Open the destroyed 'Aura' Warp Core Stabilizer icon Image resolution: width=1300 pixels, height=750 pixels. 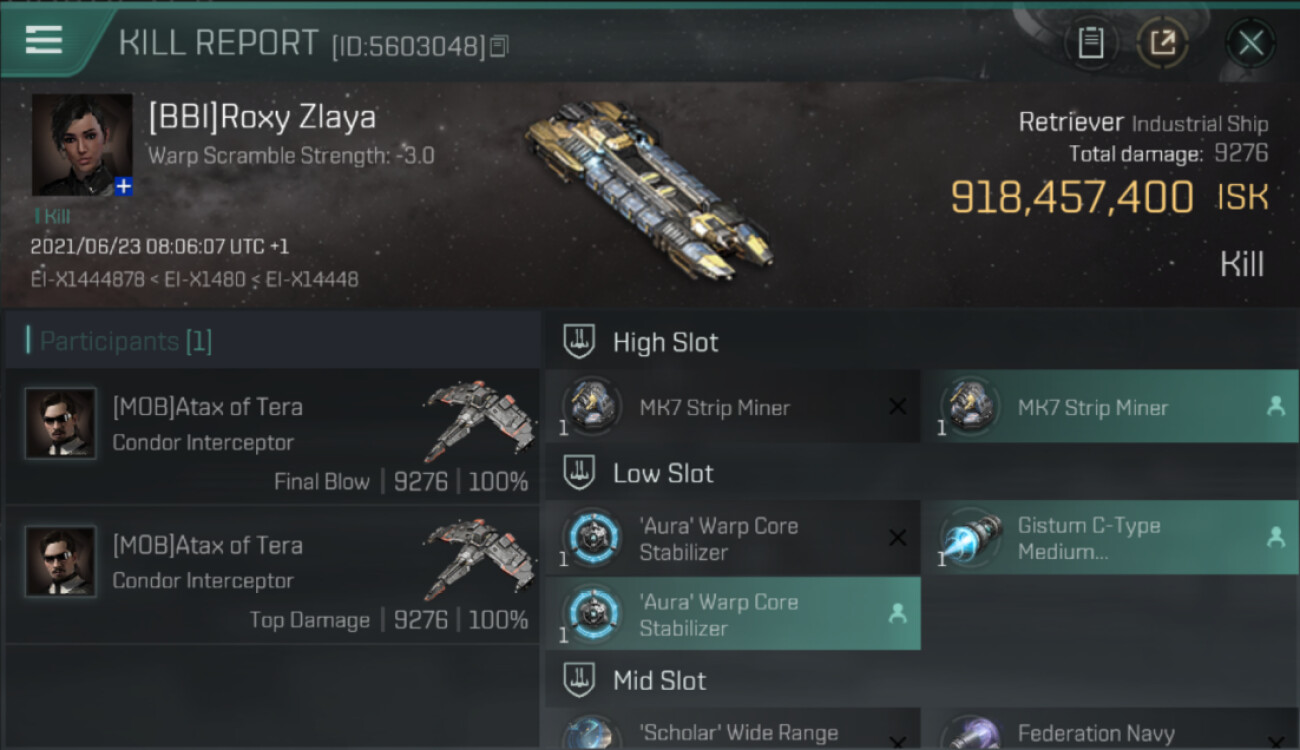pos(591,538)
